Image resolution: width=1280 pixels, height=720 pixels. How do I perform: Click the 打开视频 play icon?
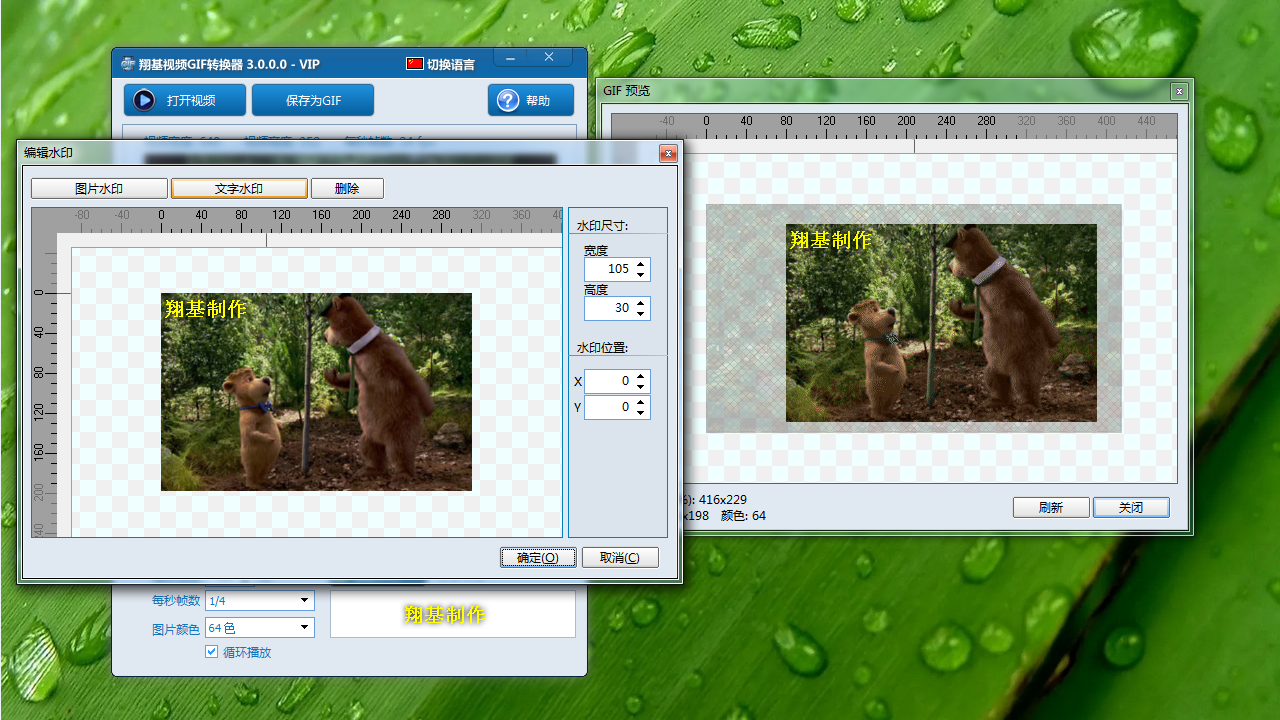pyautogui.click(x=144, y=100)
